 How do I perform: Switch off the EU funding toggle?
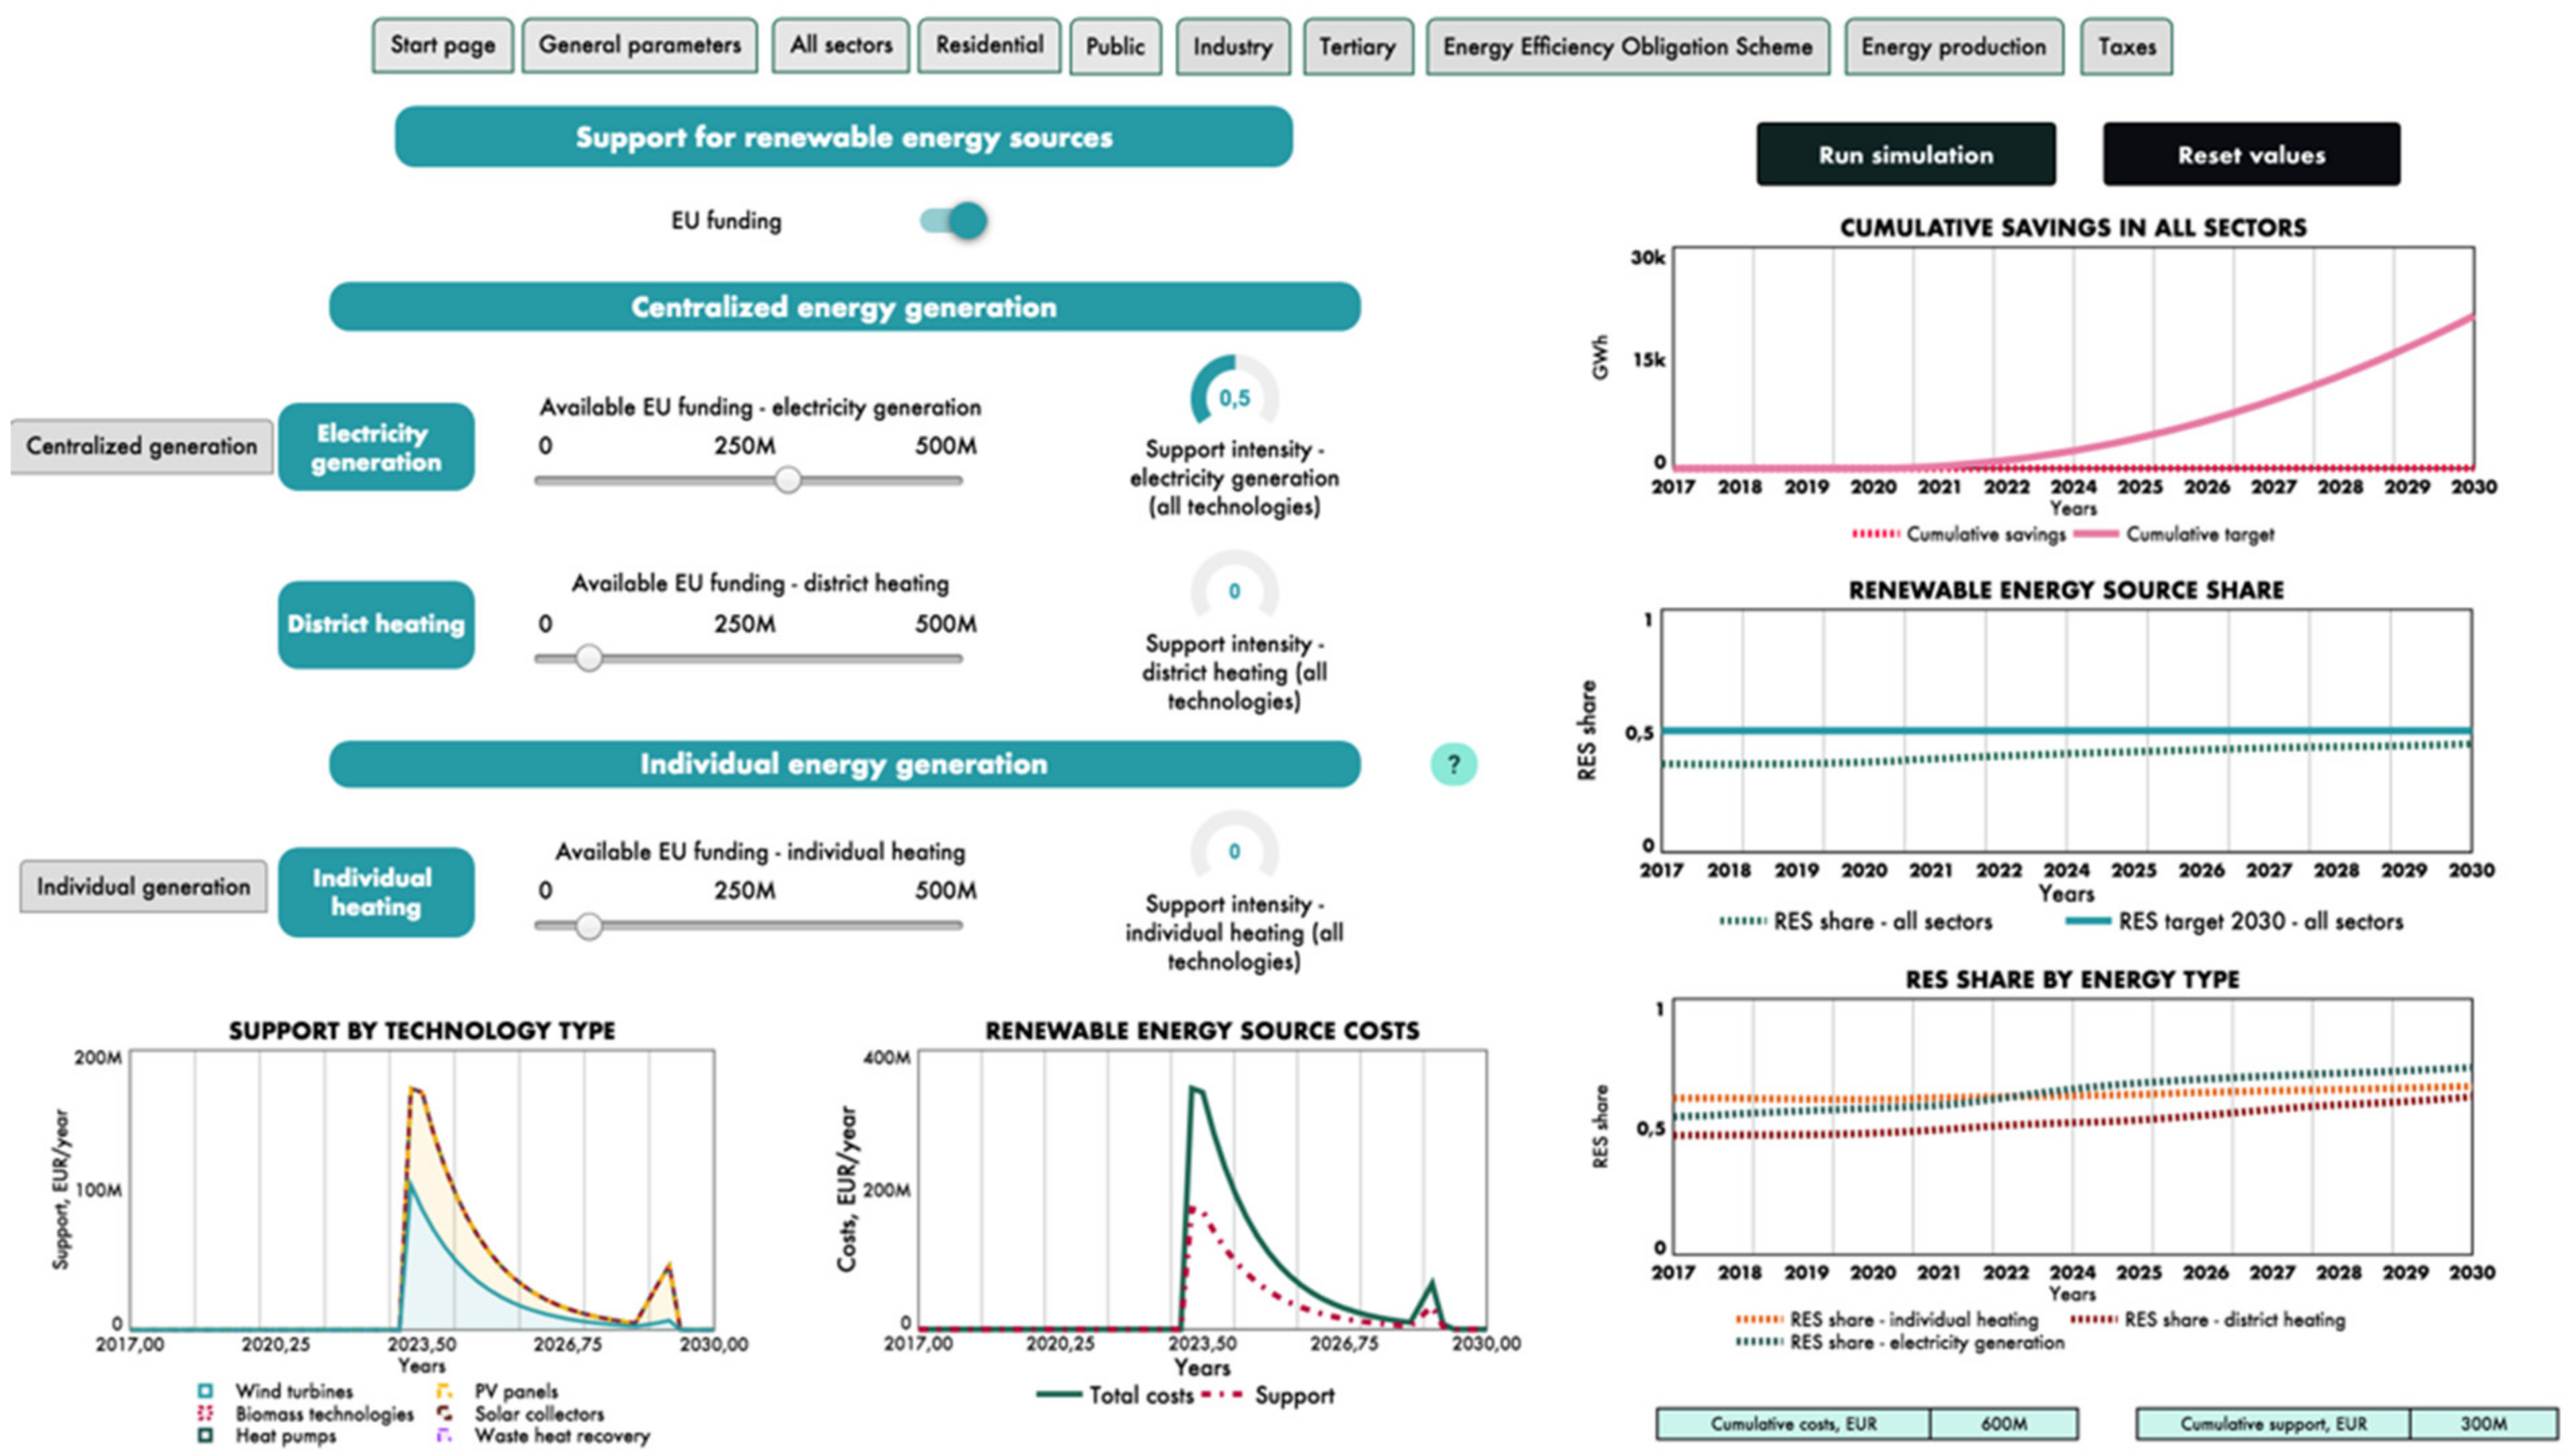coord(954,221)
